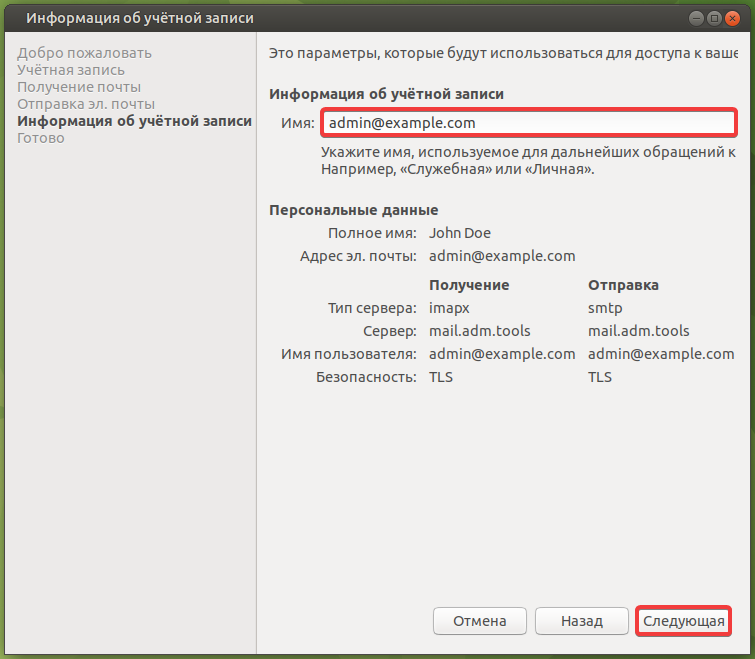The width and height of the screenshot is (755, 659).
Task: Select the Учётная запись step in sidebar
Action: pos(70,70)
